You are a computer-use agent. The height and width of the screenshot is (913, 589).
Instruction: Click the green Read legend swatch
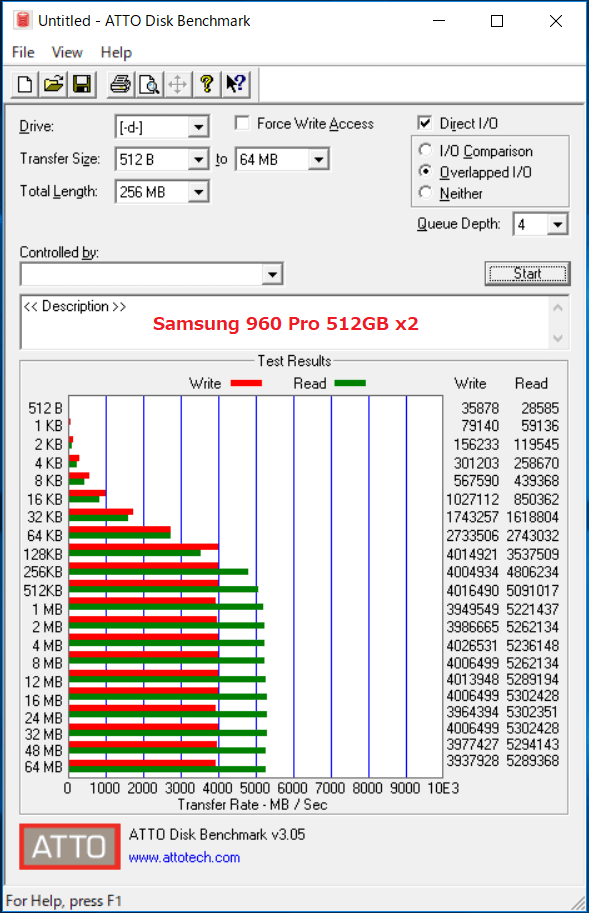pos(350,383)
